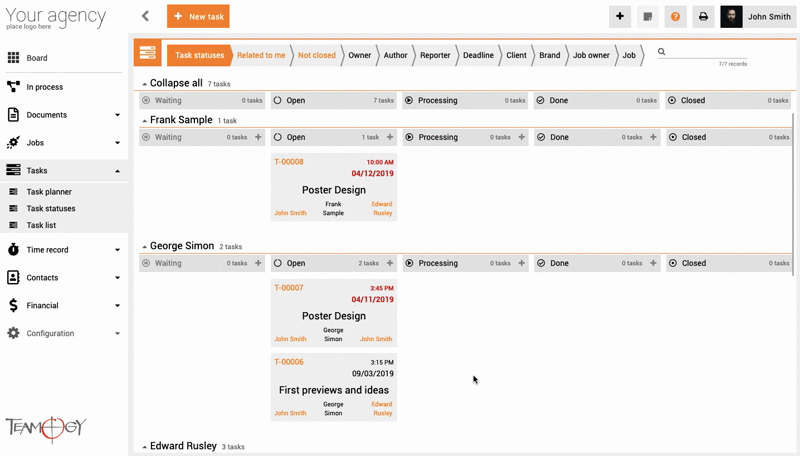The height and width of the screenshot is (456, 800).
Task: Click the print icon in top toolbar
Action: [x=703, y=17]
